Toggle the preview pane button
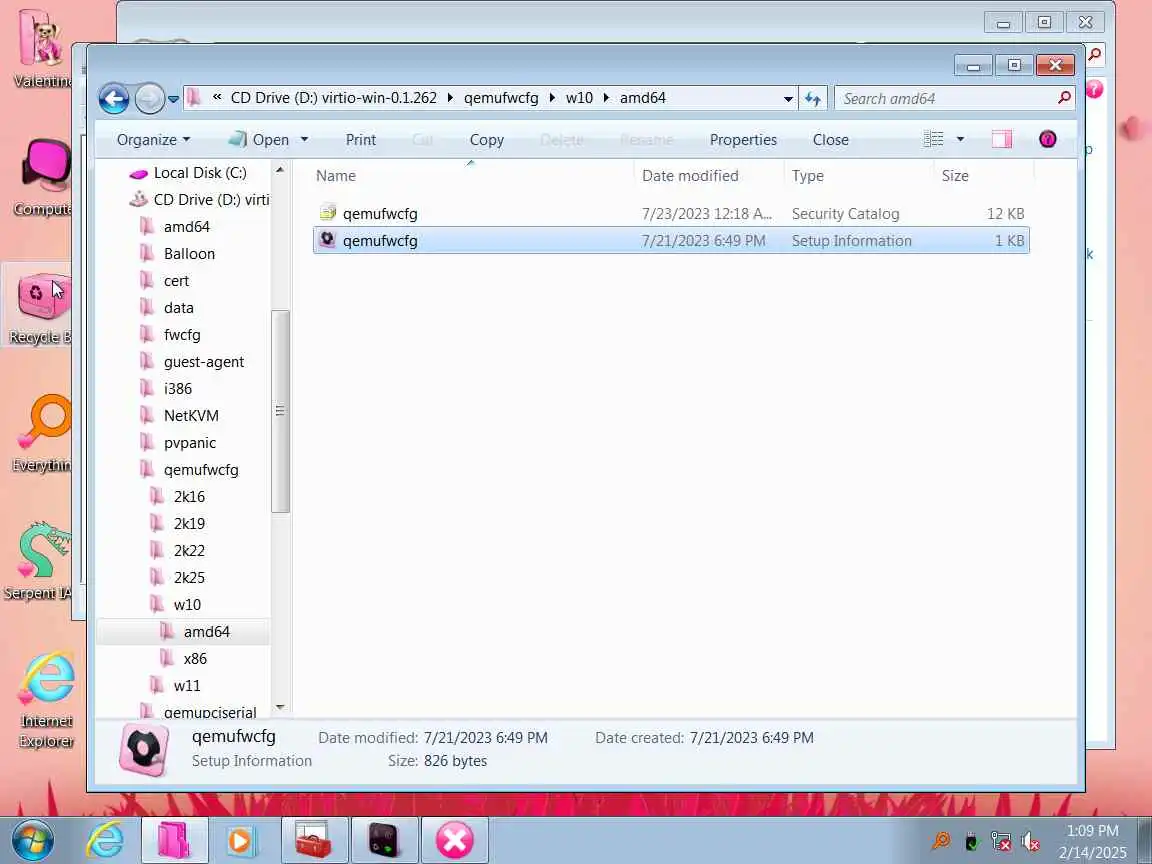This screenshot has height=864, width=1152. 1001,139
